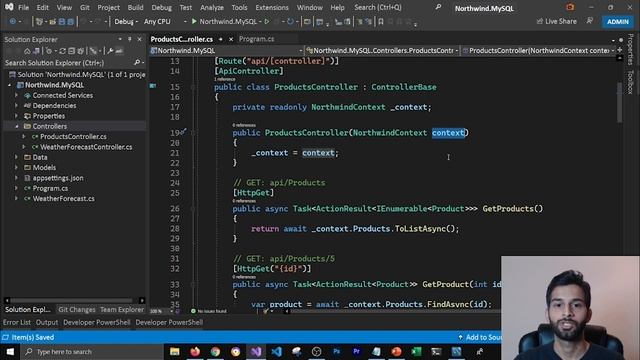Click the split-editor plus icon at editor top right
The image size is (640, 360).
click(x=620, y=50)
